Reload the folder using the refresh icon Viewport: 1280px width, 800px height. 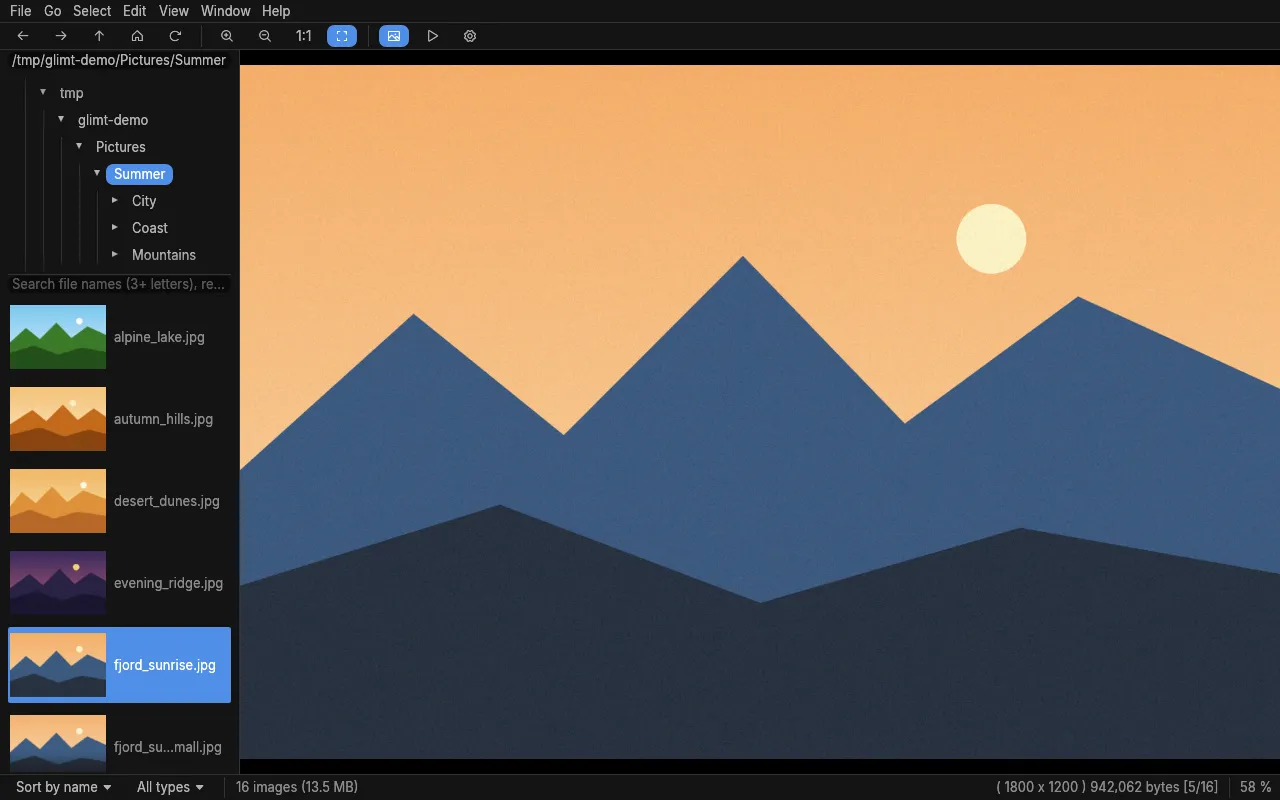pos(175,36)
